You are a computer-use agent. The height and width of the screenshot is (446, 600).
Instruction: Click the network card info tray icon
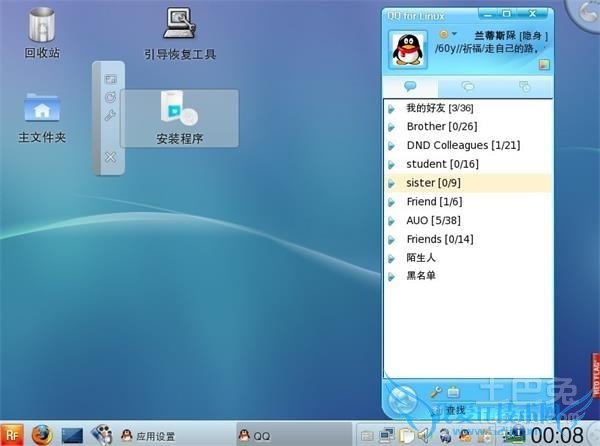[515, 435]
